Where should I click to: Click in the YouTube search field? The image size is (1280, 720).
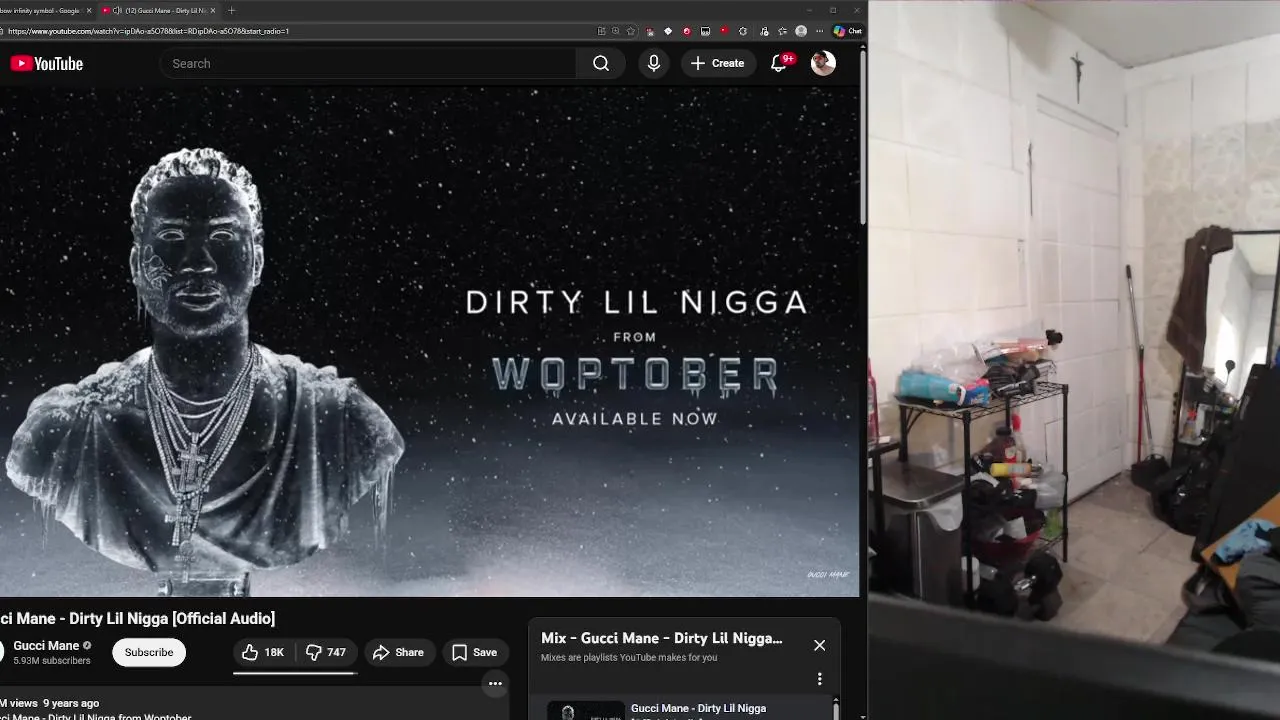tap(370, 63)
